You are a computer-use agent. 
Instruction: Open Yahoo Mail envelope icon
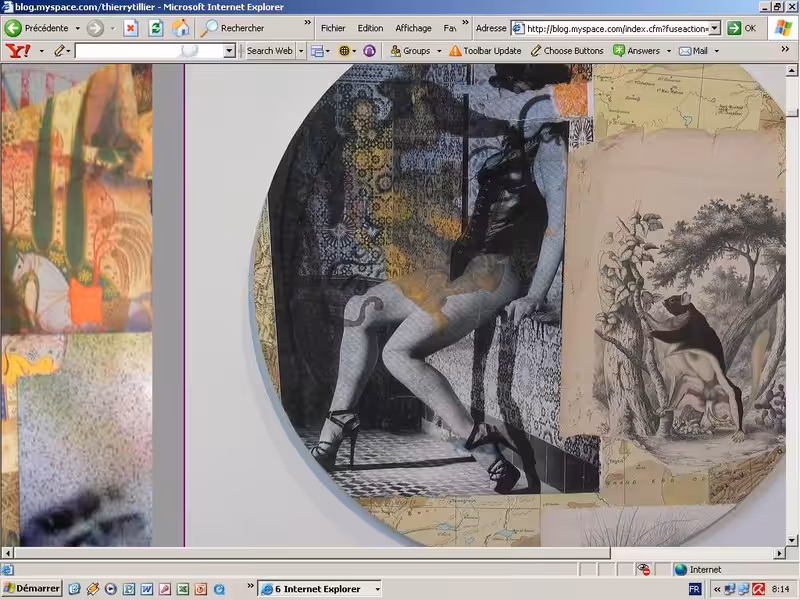tap(685, 51)
